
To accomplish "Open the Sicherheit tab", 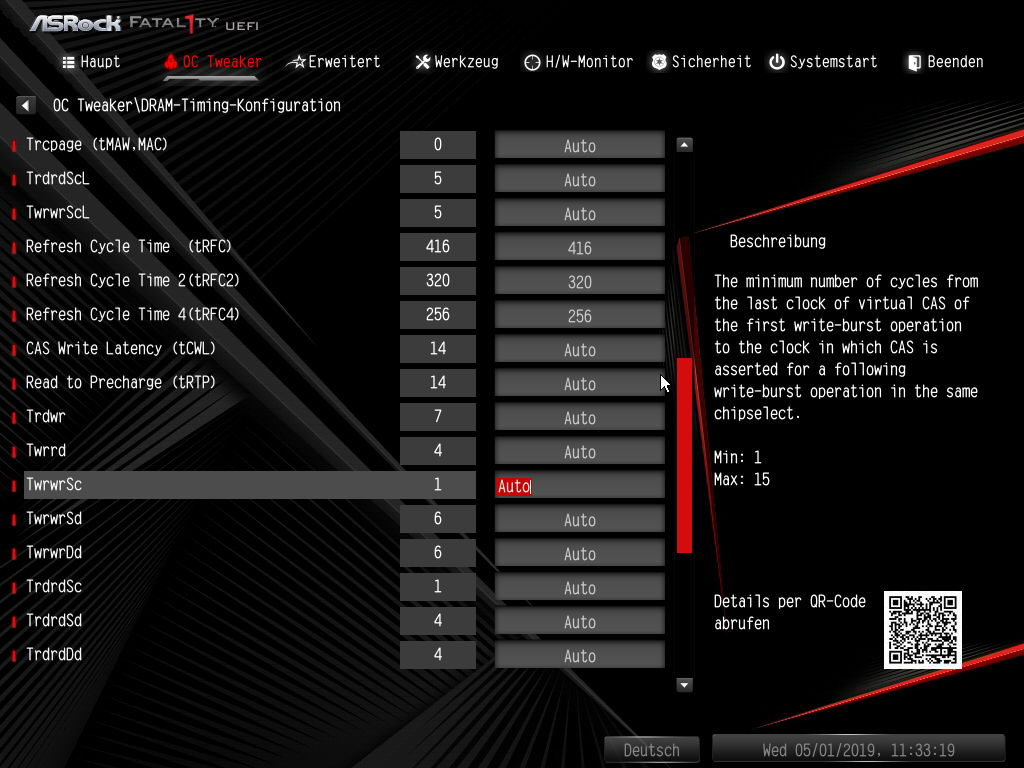I will (701, 62).
